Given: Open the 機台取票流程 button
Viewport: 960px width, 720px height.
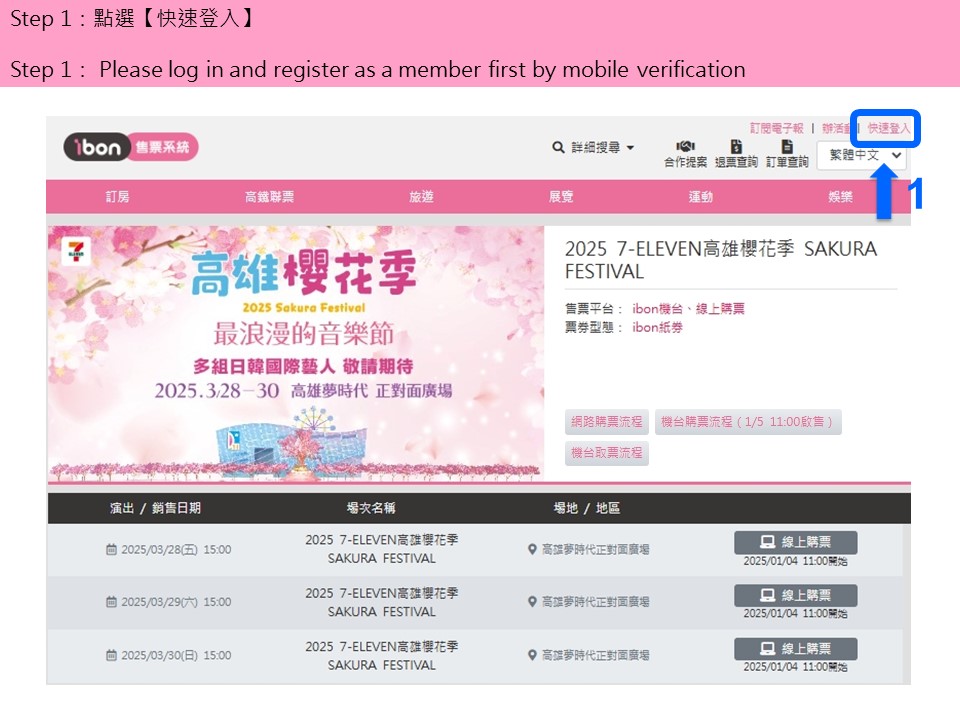Looking at the screenshot, I should (607, 453).
